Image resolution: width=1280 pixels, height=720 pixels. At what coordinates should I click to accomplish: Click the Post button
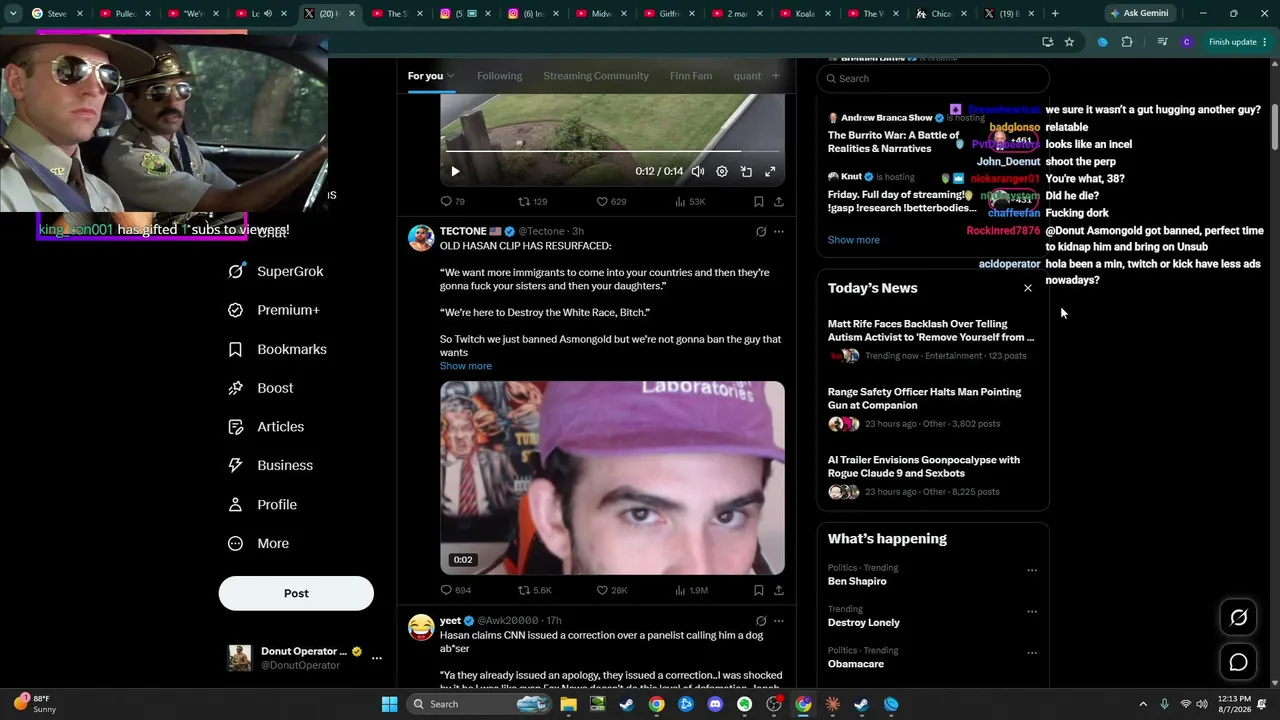click(x=296, y=593)
